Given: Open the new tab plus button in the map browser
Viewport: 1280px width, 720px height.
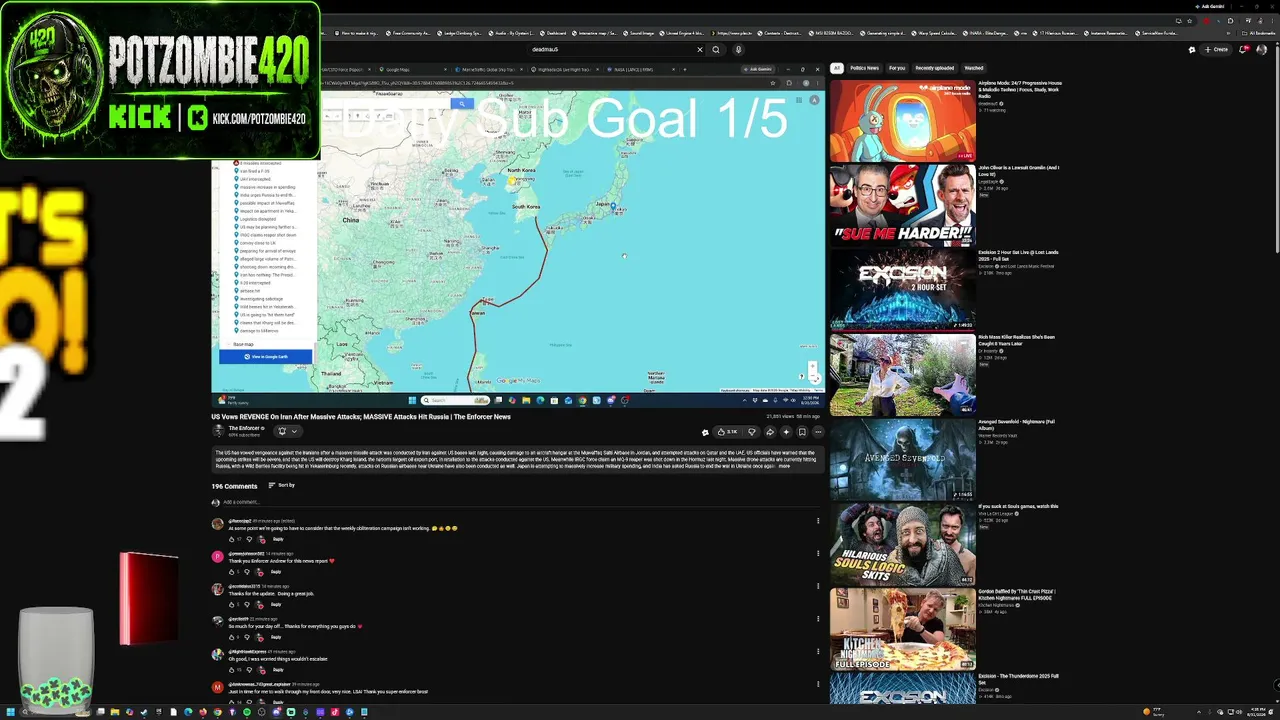Looking at the screenshot, I should (685, 69).
